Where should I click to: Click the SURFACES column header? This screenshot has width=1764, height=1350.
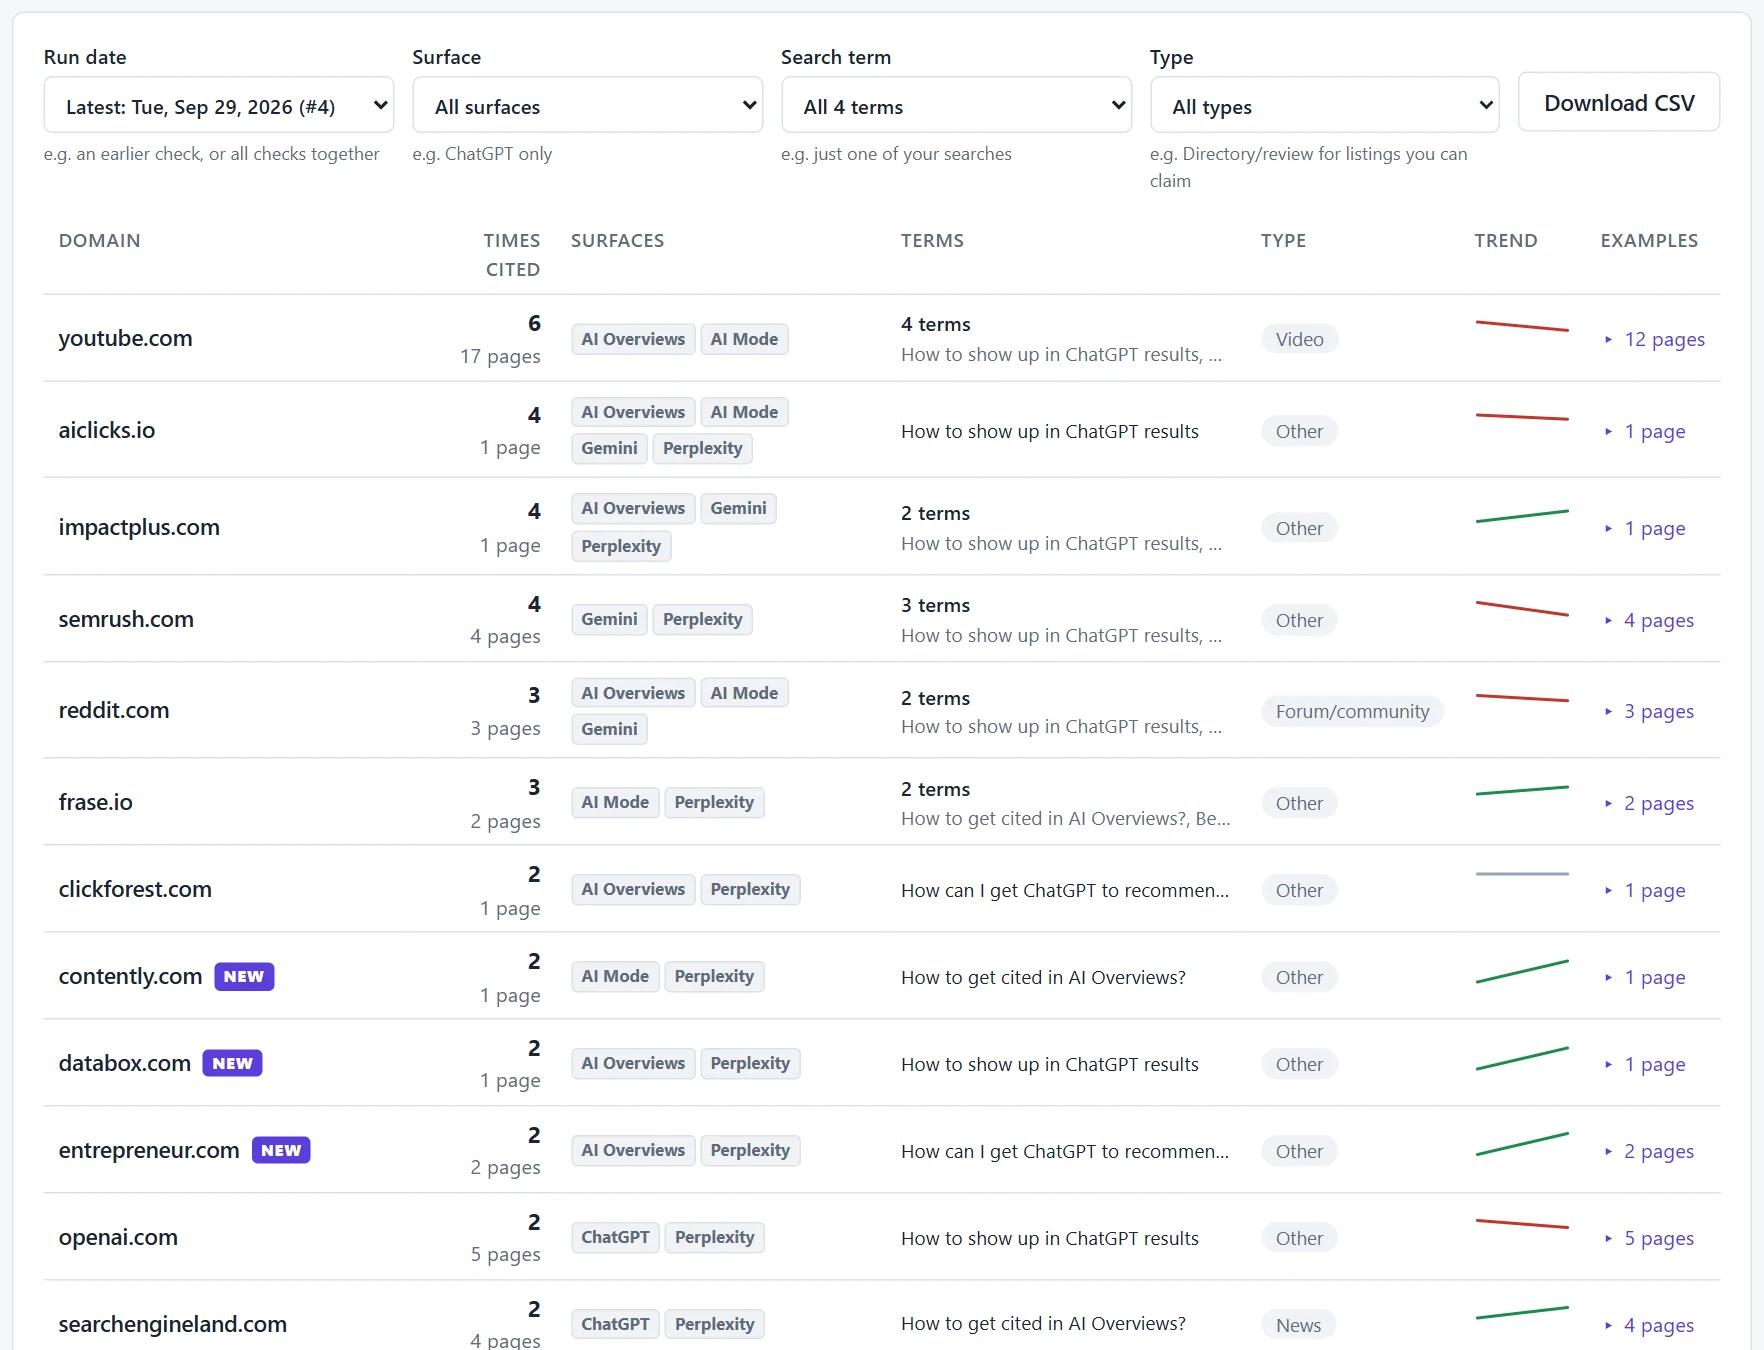click(x=618, y=241)
